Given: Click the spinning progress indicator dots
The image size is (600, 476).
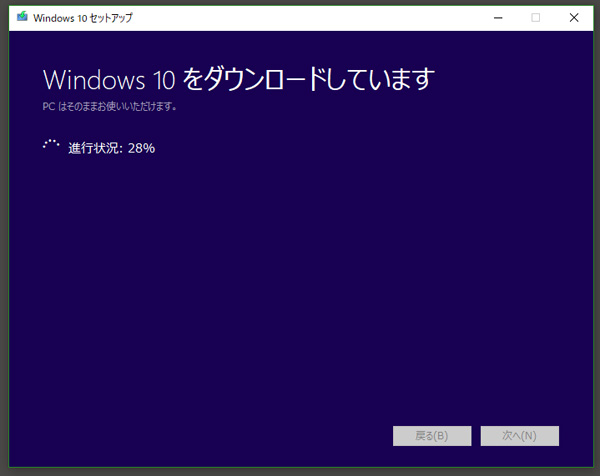Looking at the screenshot, I should [x=51, y=145].
